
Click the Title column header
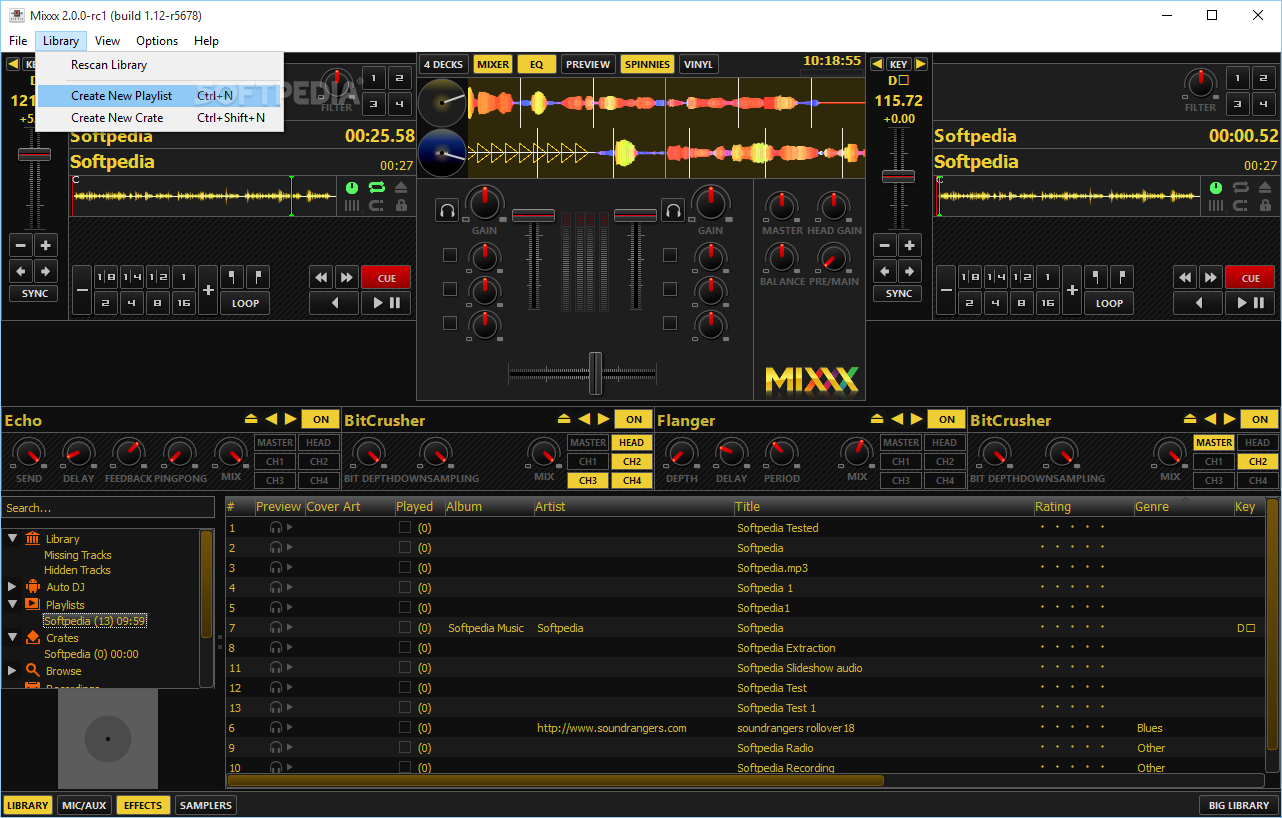click(883, 507)
